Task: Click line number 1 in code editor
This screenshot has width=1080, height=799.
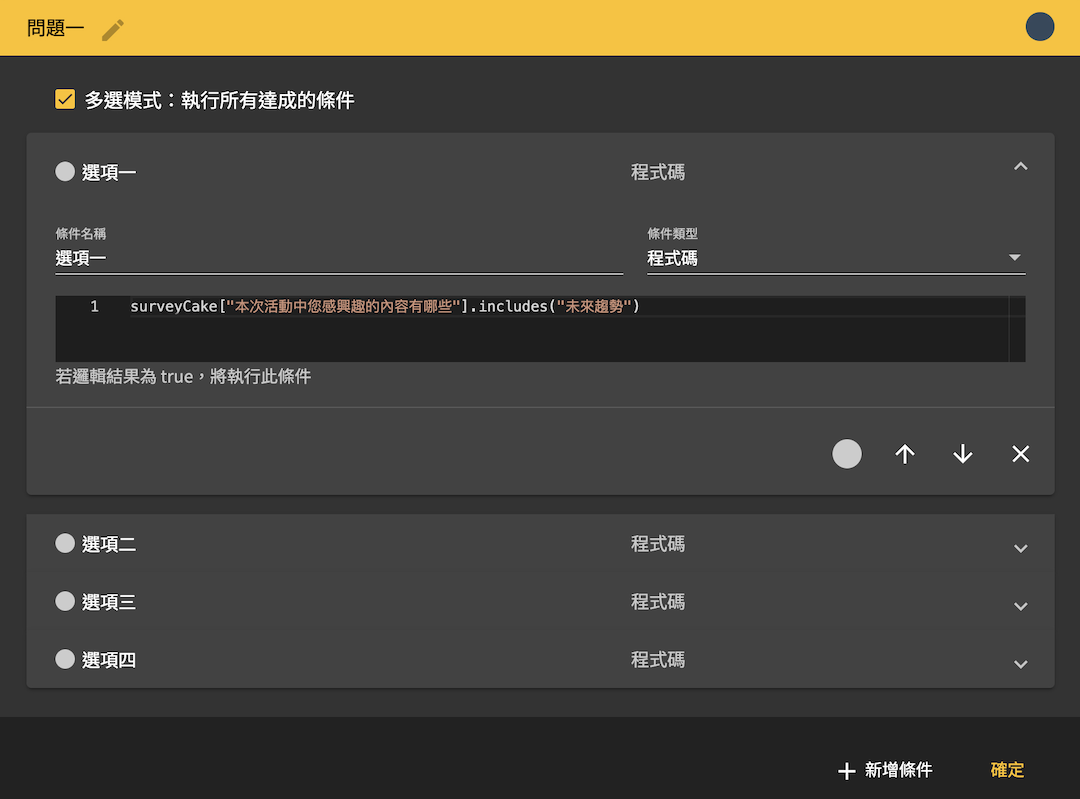Action: click(x=94, y=307)
